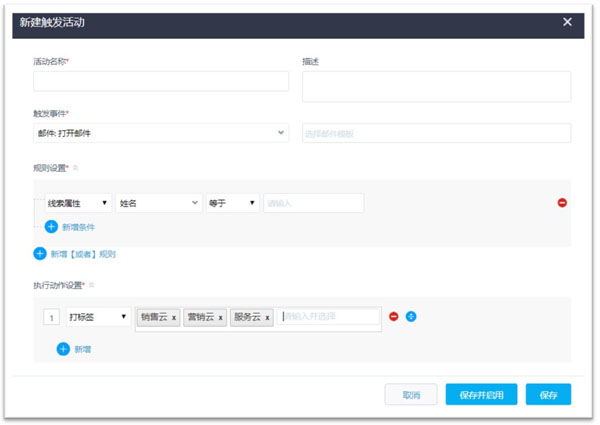Collapse the 执行动作设置 section chevron
This screenshot has height=425, width=600.
point(91,285)
